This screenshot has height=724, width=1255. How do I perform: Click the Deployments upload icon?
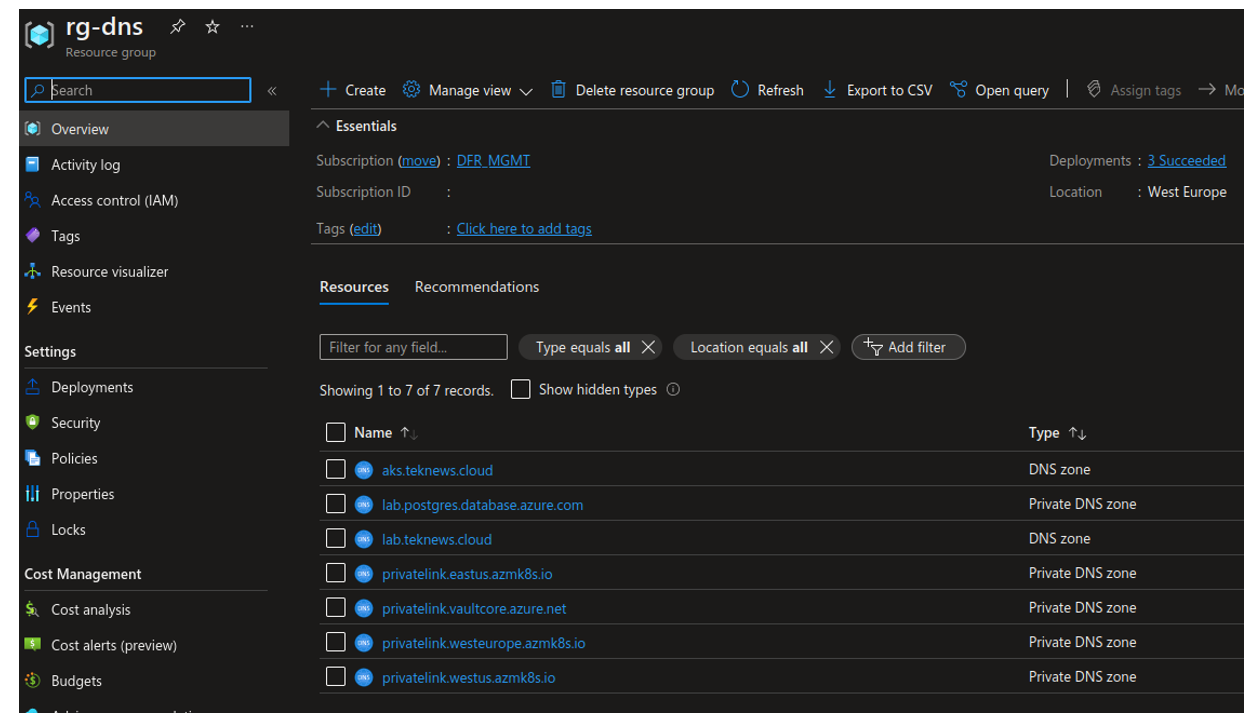click(33, 387)
